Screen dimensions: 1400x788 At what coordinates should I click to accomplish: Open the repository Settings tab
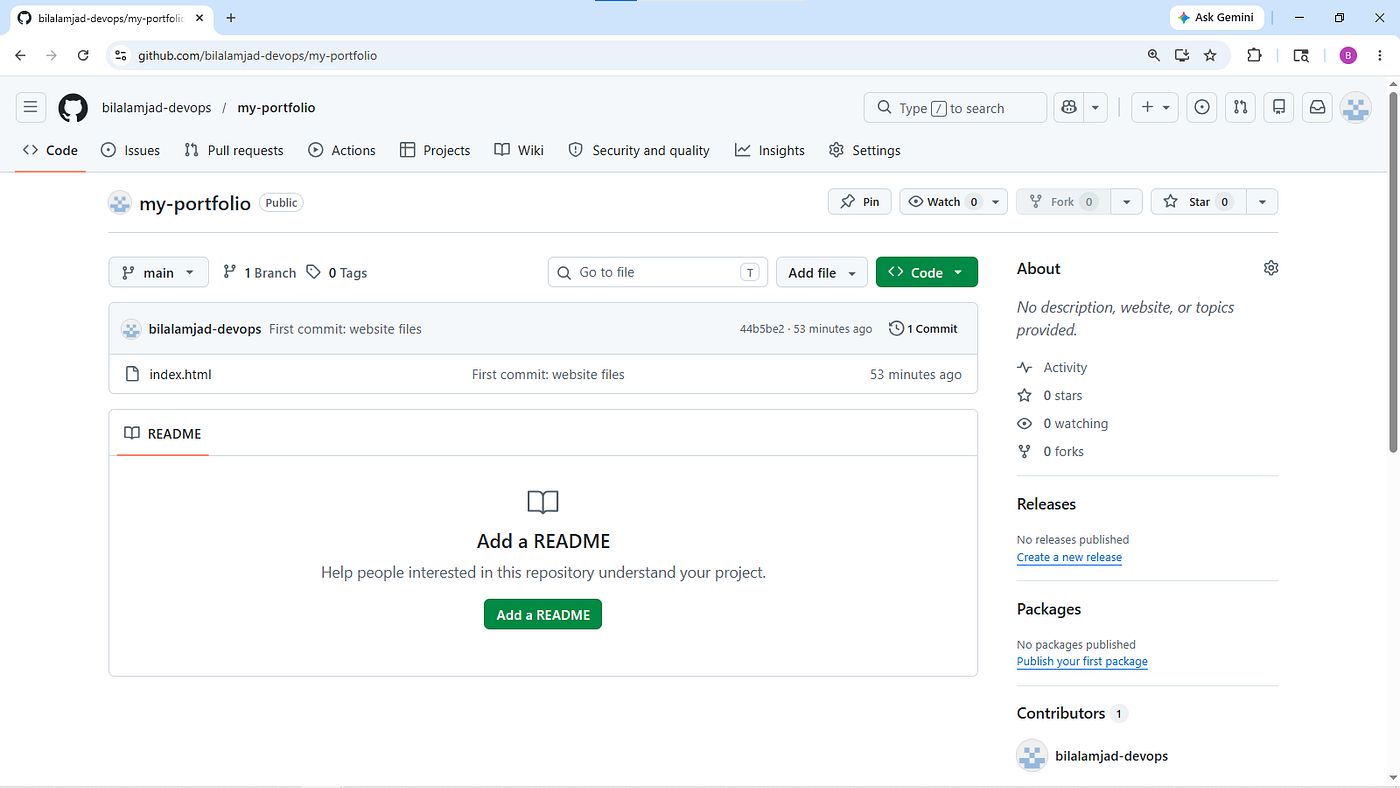tap(865, 150)
